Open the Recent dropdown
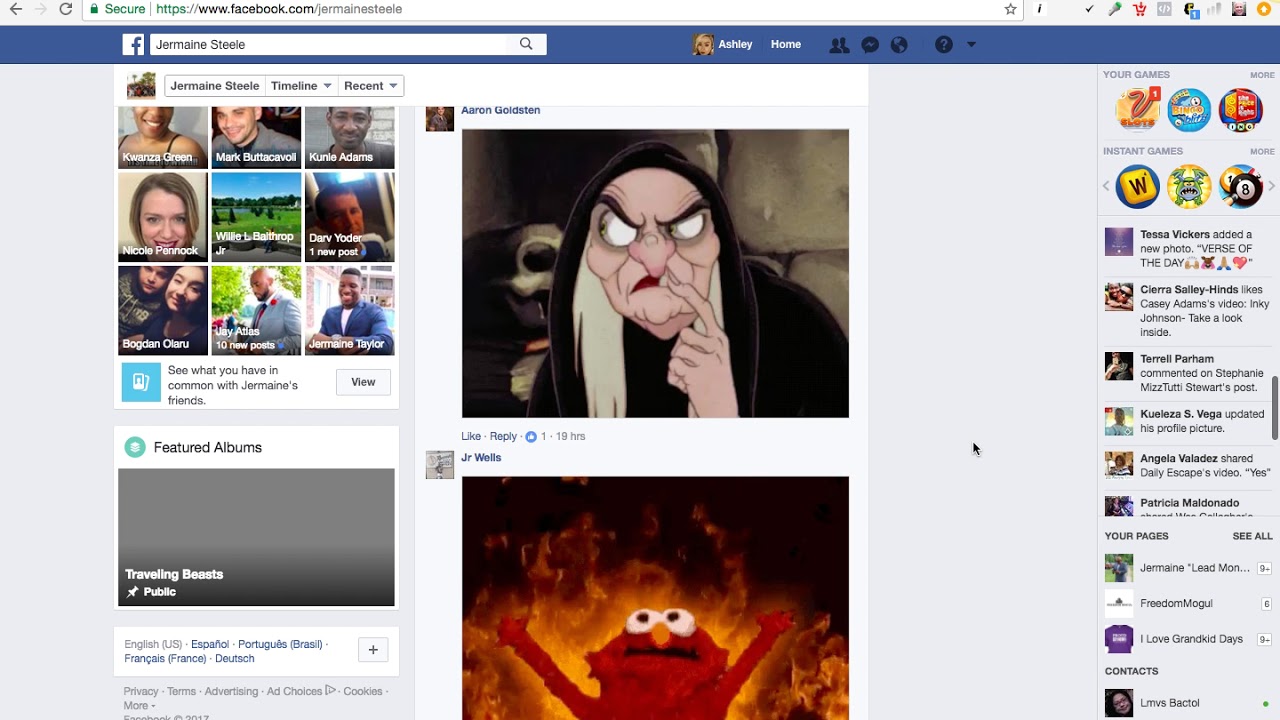 (x=370, y=86)
